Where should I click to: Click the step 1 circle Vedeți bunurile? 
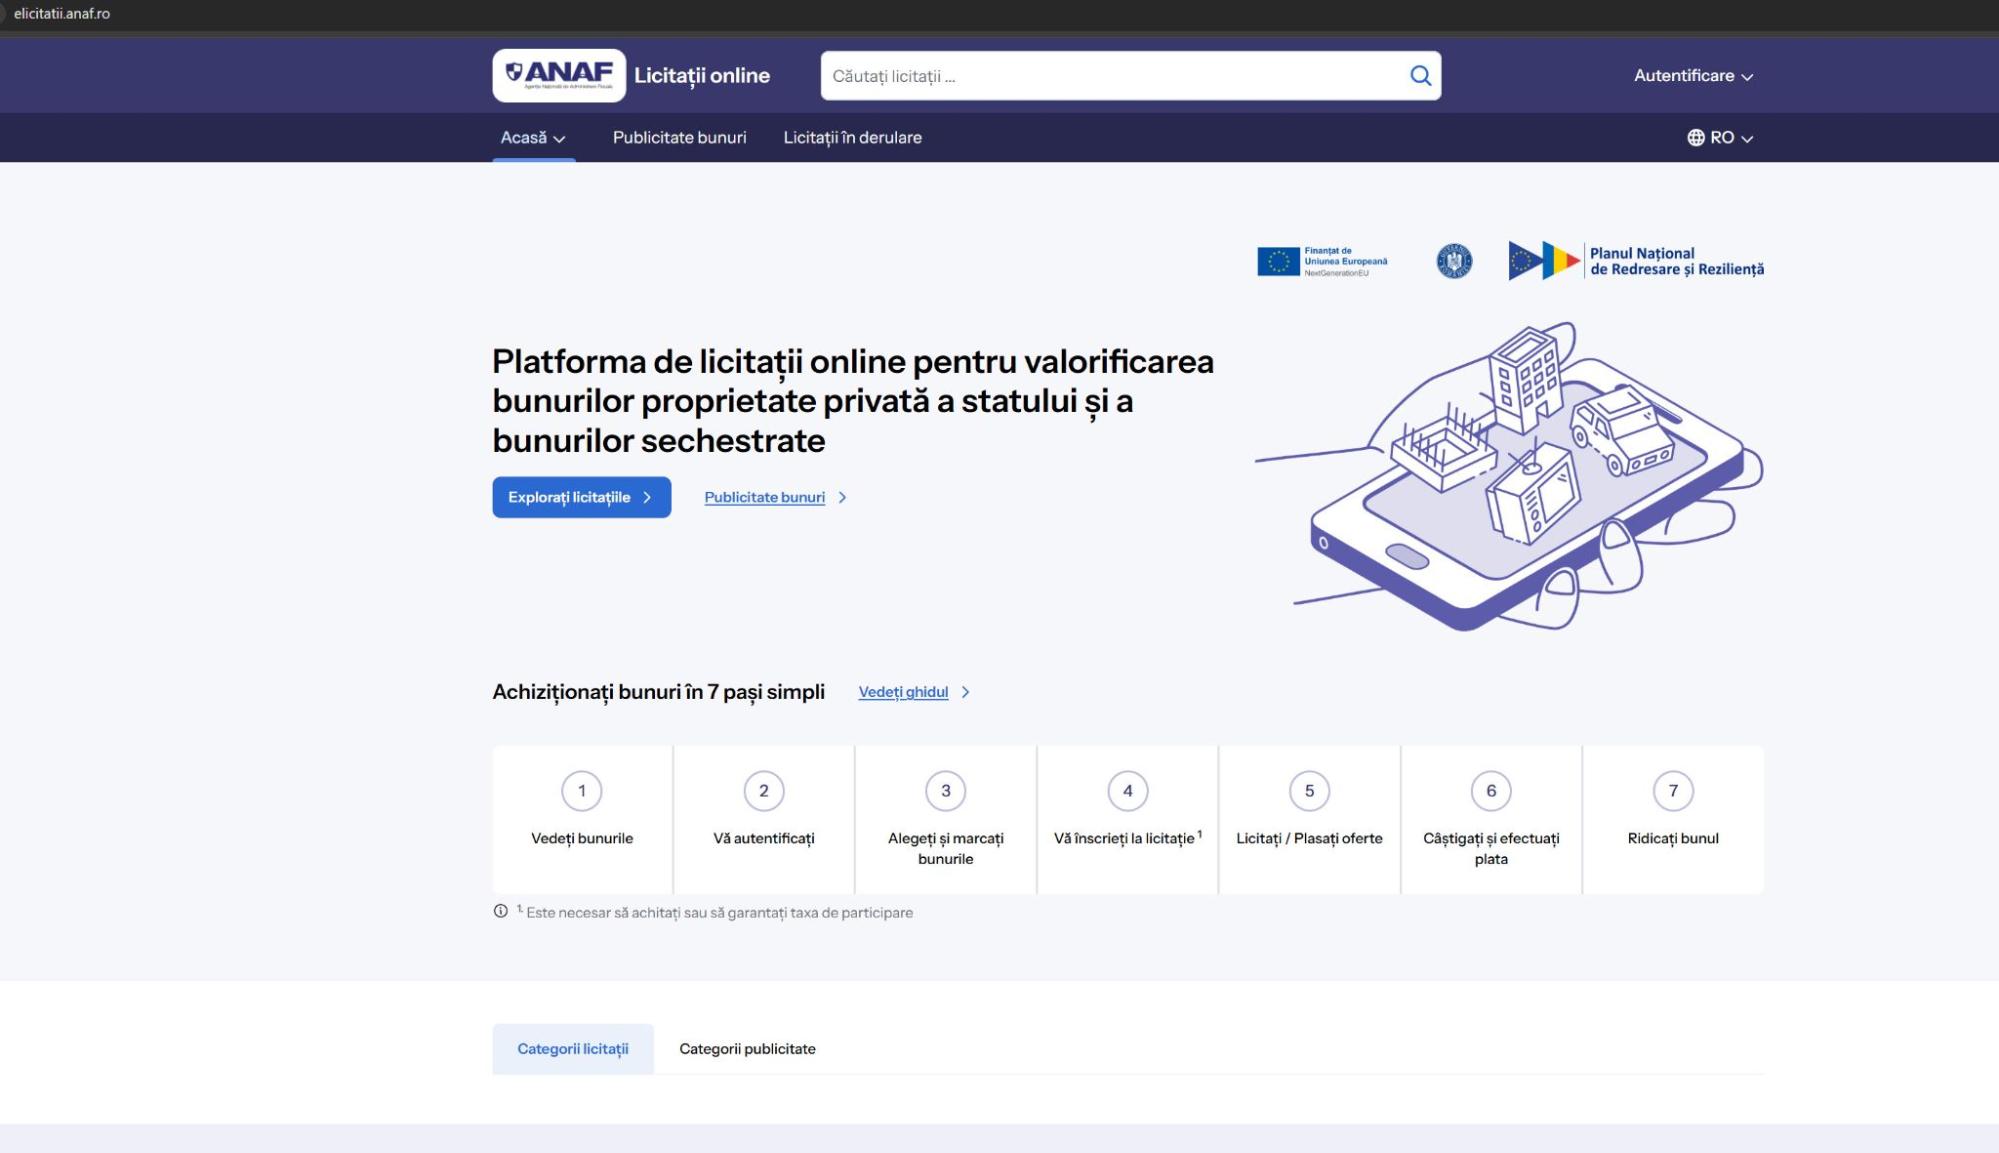coord(582,791)
